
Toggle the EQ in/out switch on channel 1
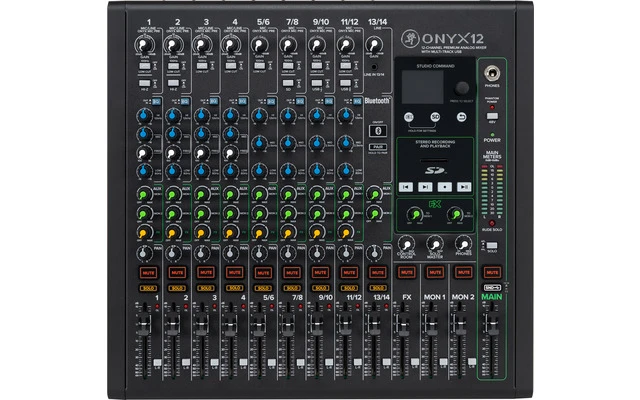coord(156,101)
